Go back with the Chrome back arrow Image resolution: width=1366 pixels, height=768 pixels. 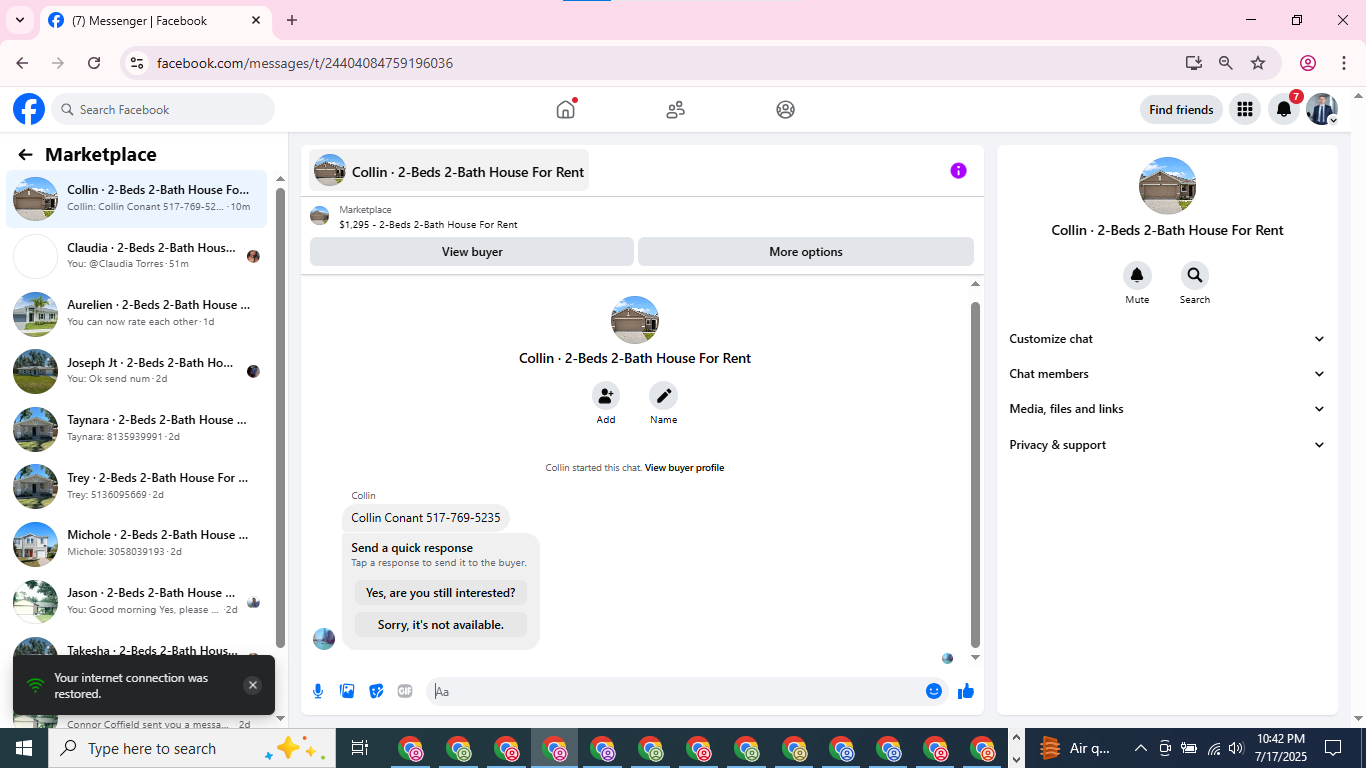click(x=22, y=63)
